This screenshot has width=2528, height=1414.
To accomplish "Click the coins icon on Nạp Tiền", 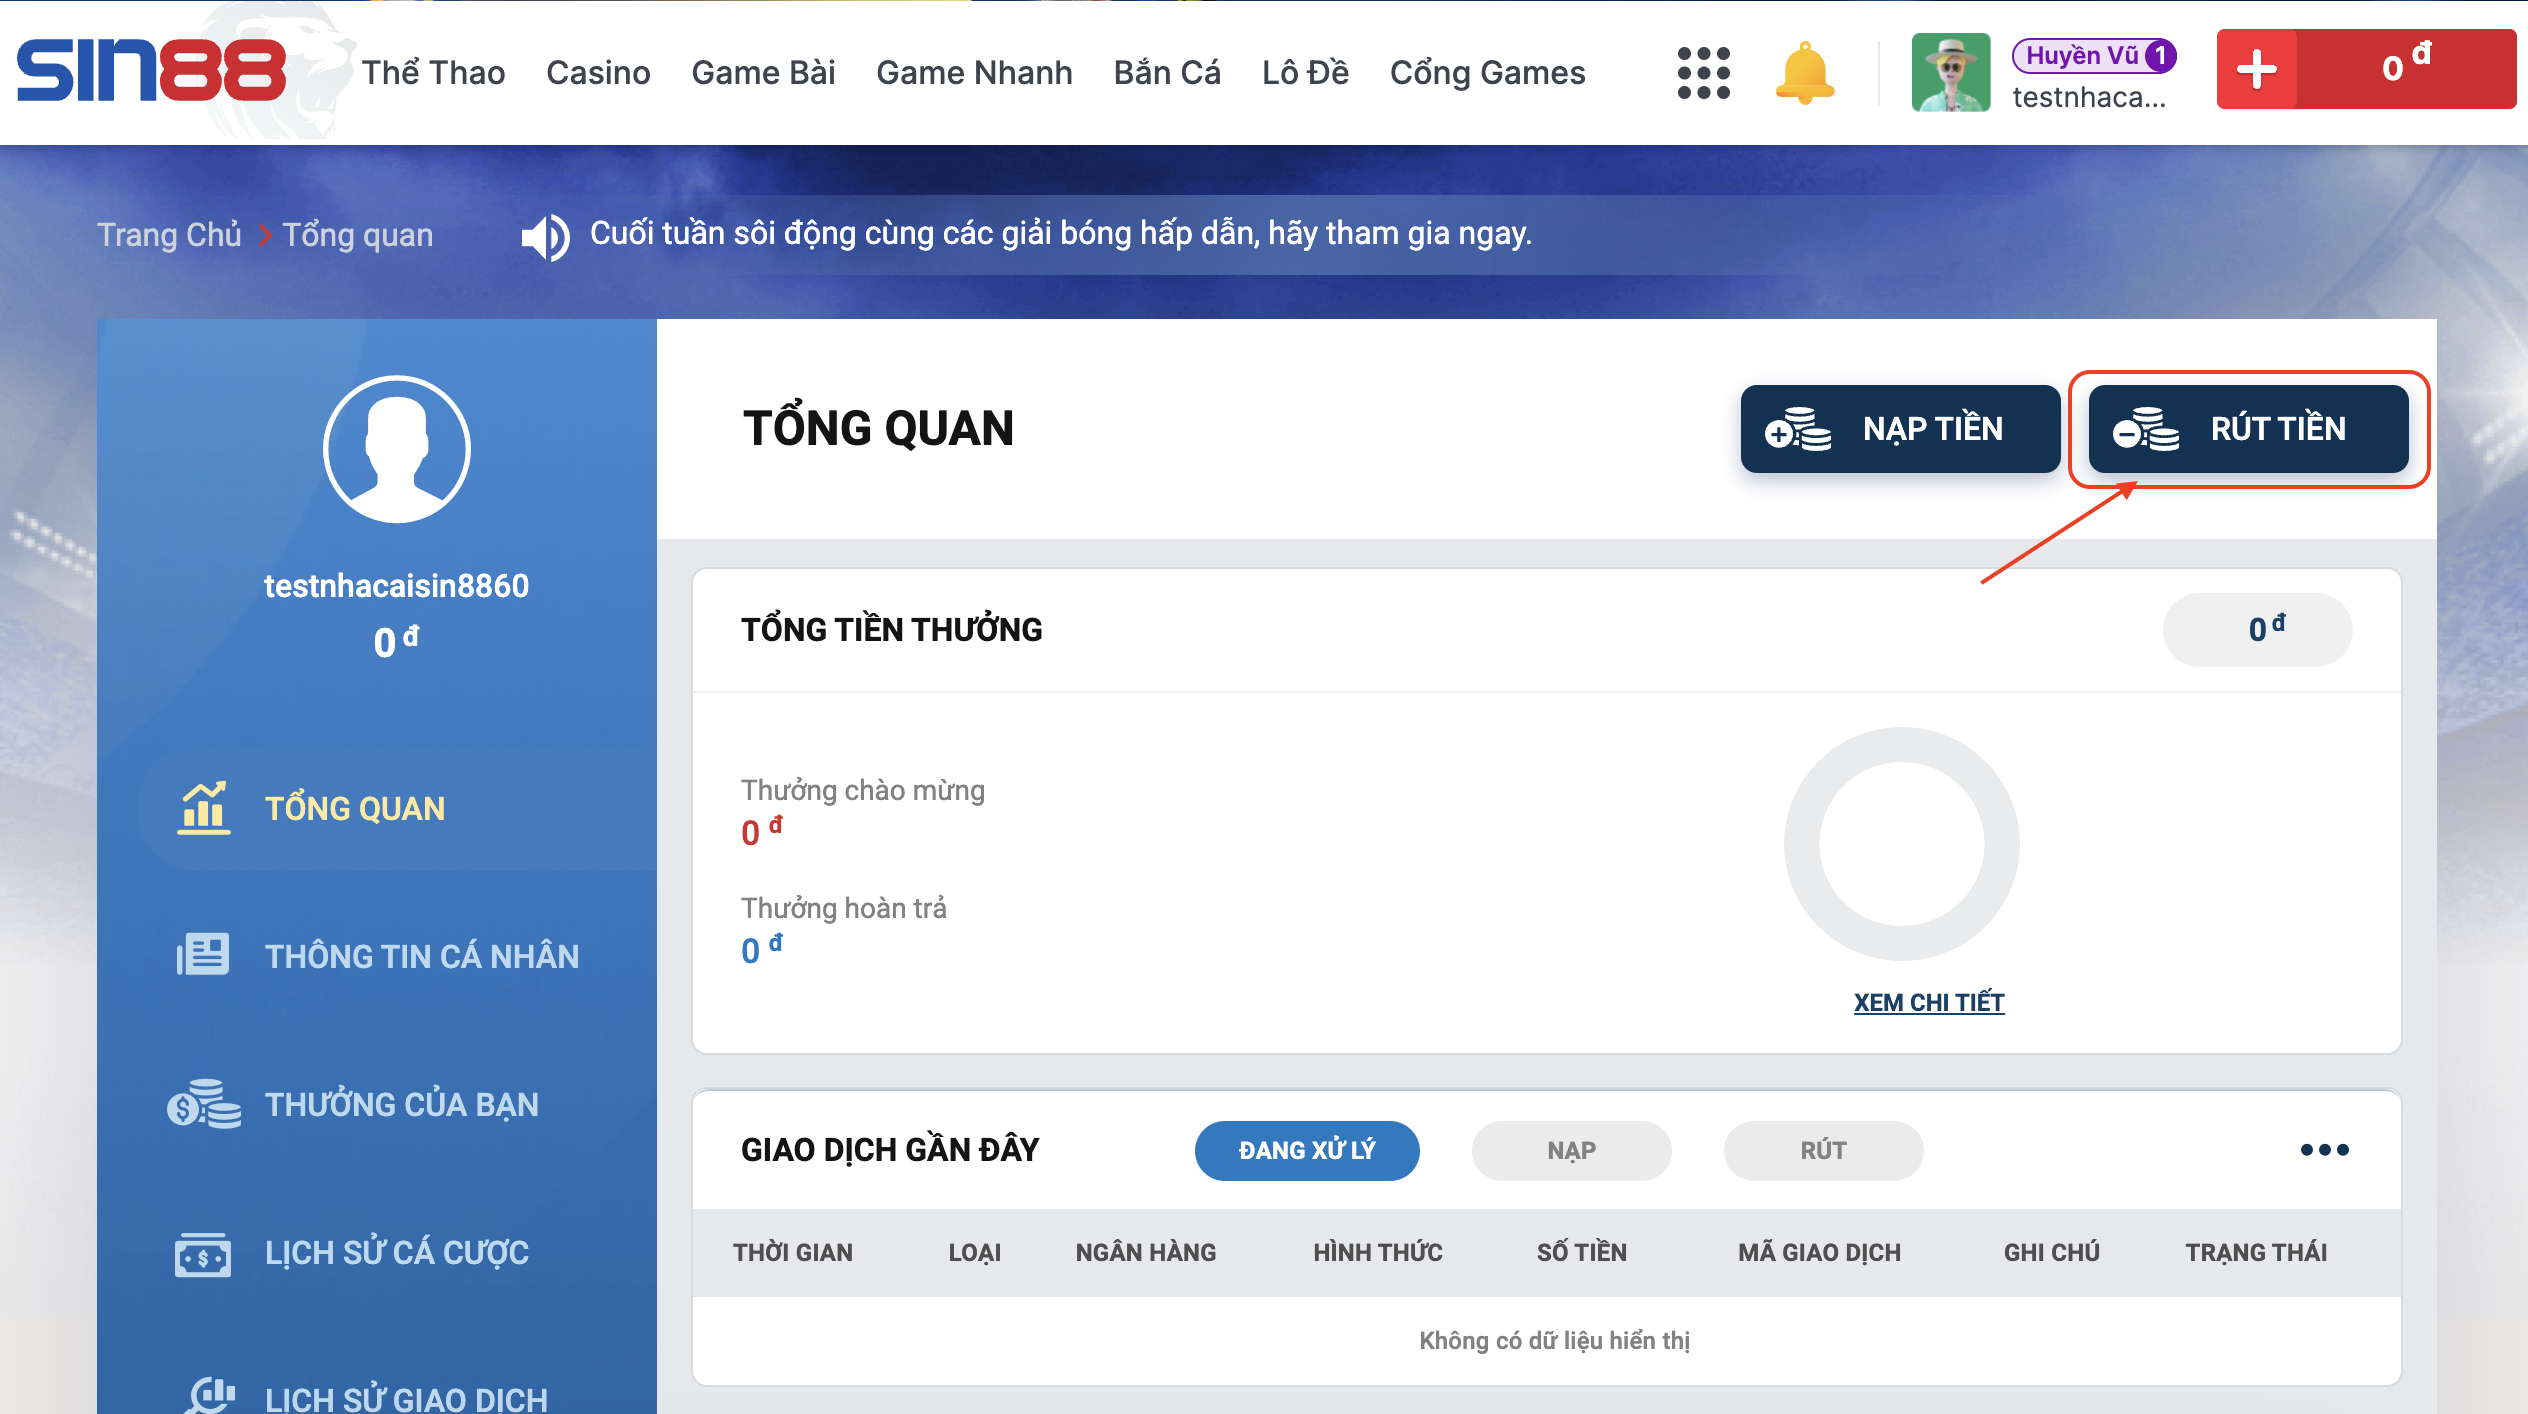I will coord(1797,429).
